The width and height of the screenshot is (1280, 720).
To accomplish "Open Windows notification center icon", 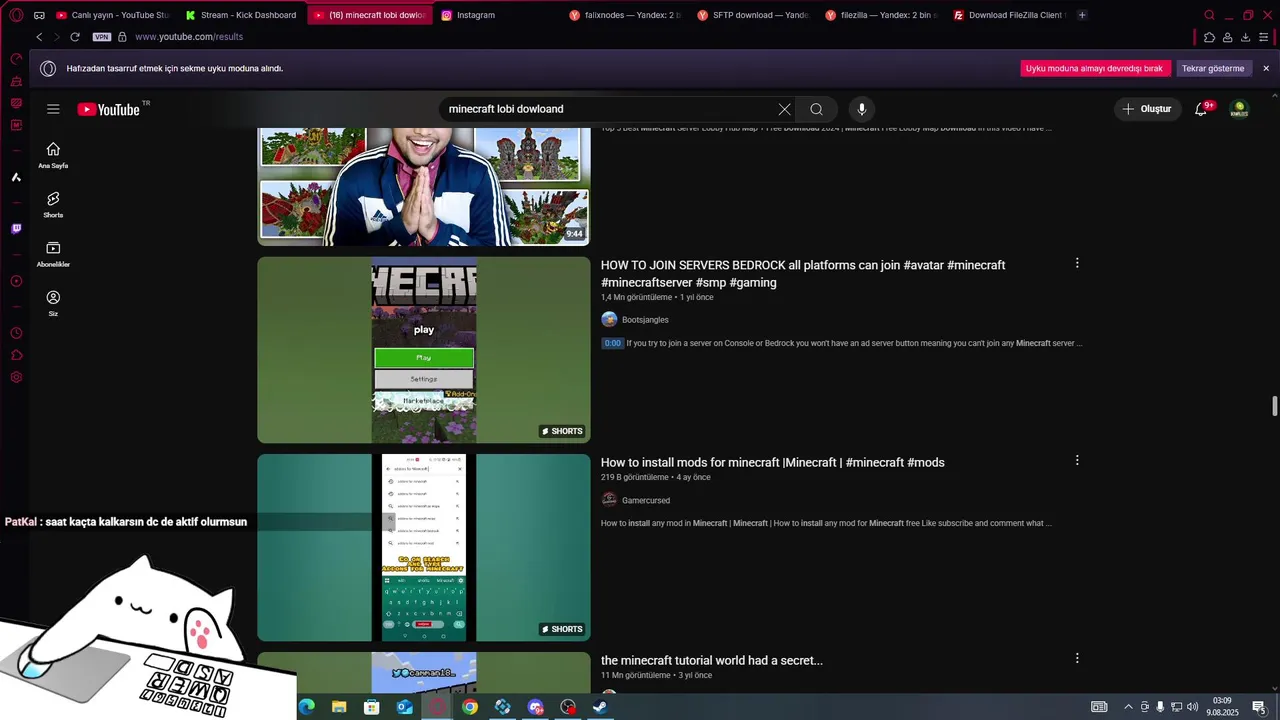I will pos(1259,707).
